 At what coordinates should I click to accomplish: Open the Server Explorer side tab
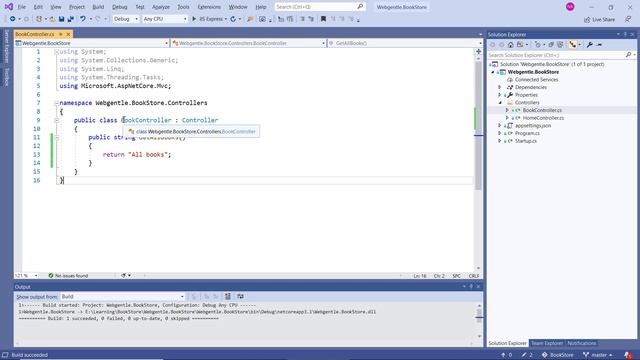click(x=7, y=46)
